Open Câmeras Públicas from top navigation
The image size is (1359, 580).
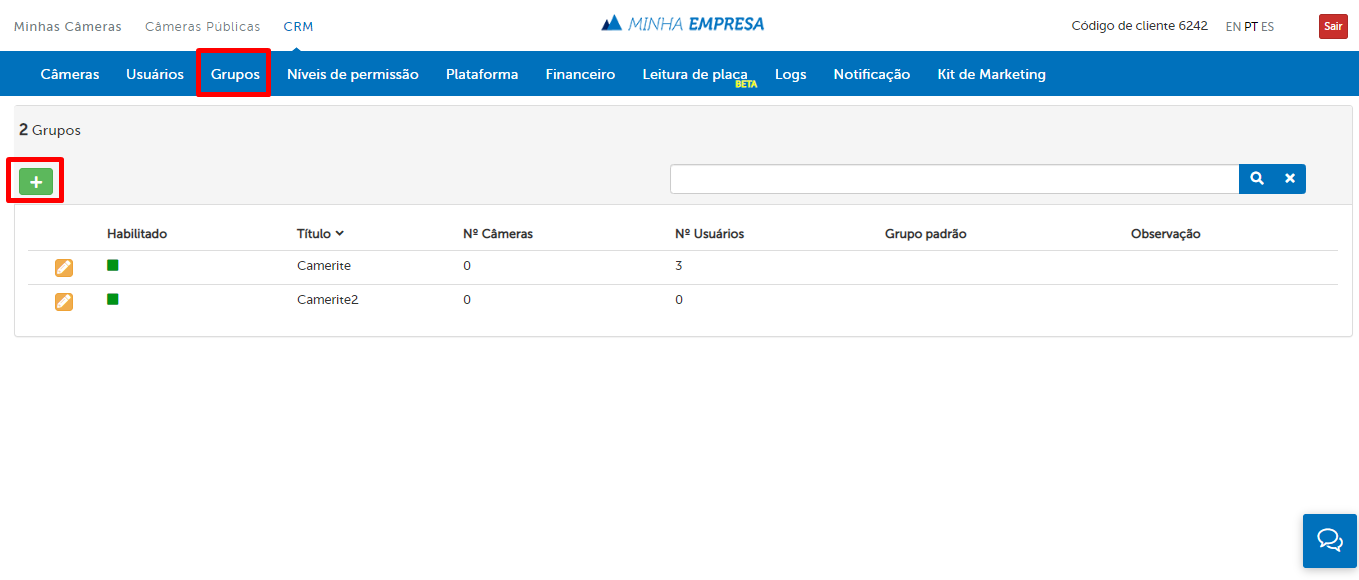tap(202, 27)
